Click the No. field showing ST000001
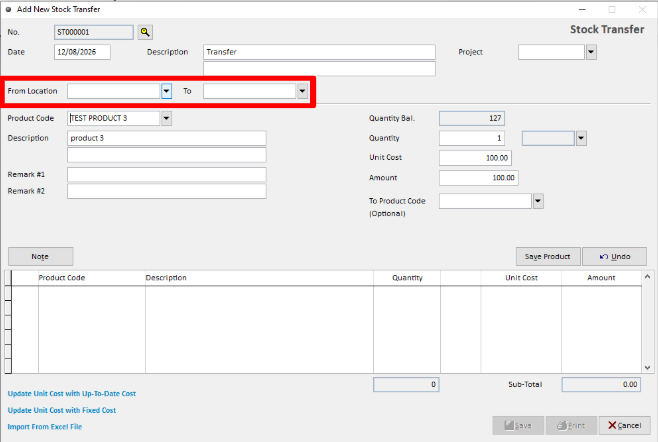The height and width of the screenshot is (442, 658). [94, 32]
